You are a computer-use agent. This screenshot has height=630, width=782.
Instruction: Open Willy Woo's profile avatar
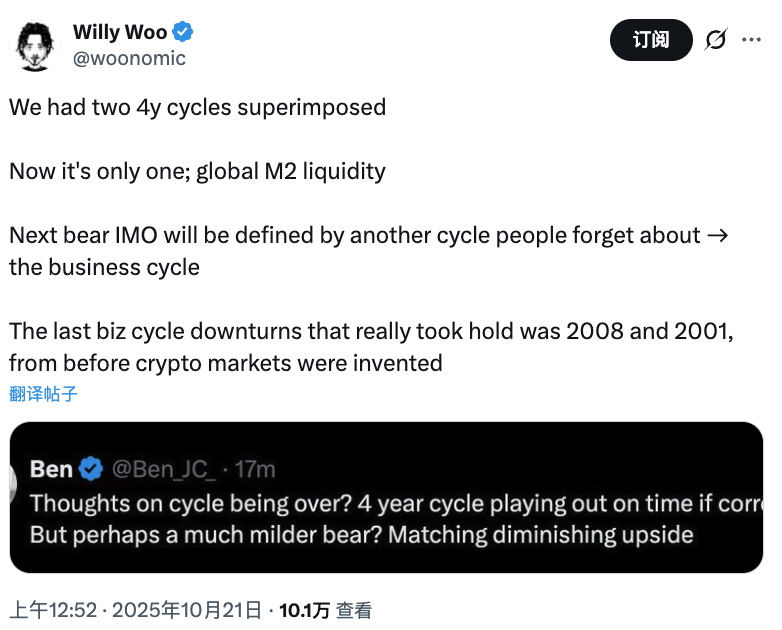coord(36,45)
